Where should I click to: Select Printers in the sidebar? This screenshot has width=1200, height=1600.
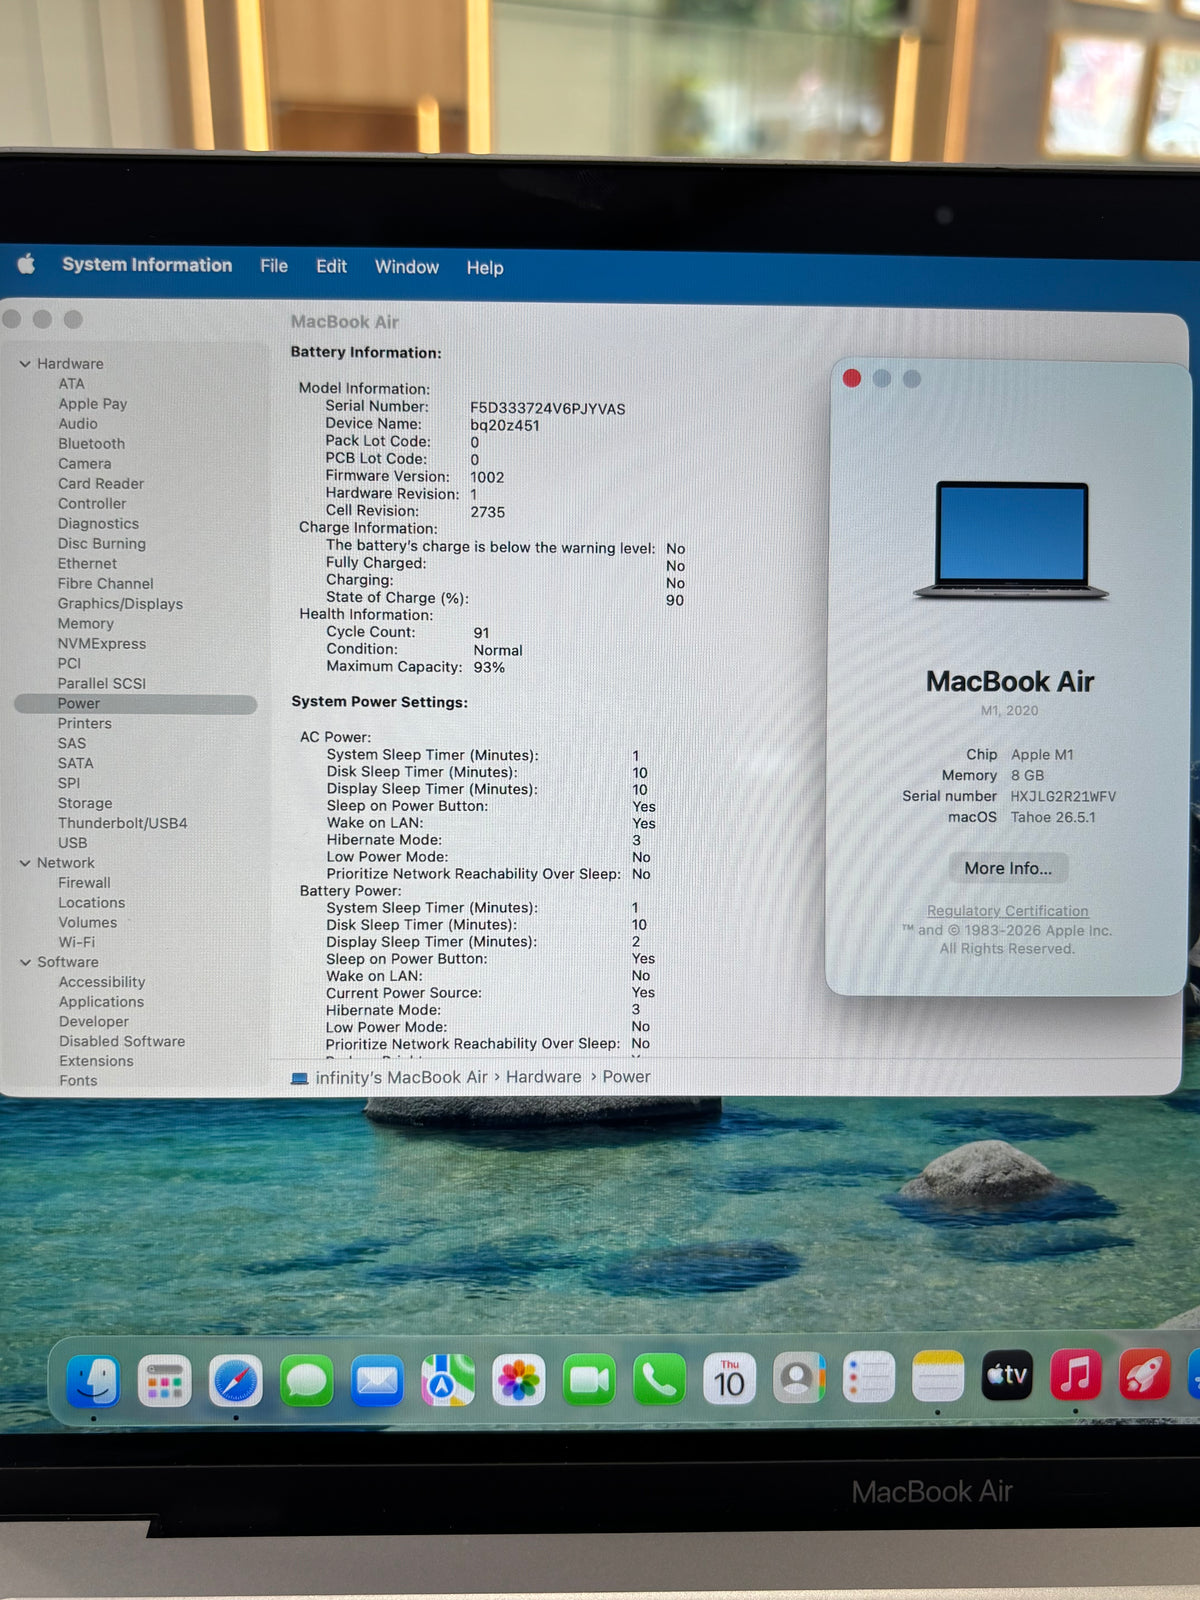point(84,724)
